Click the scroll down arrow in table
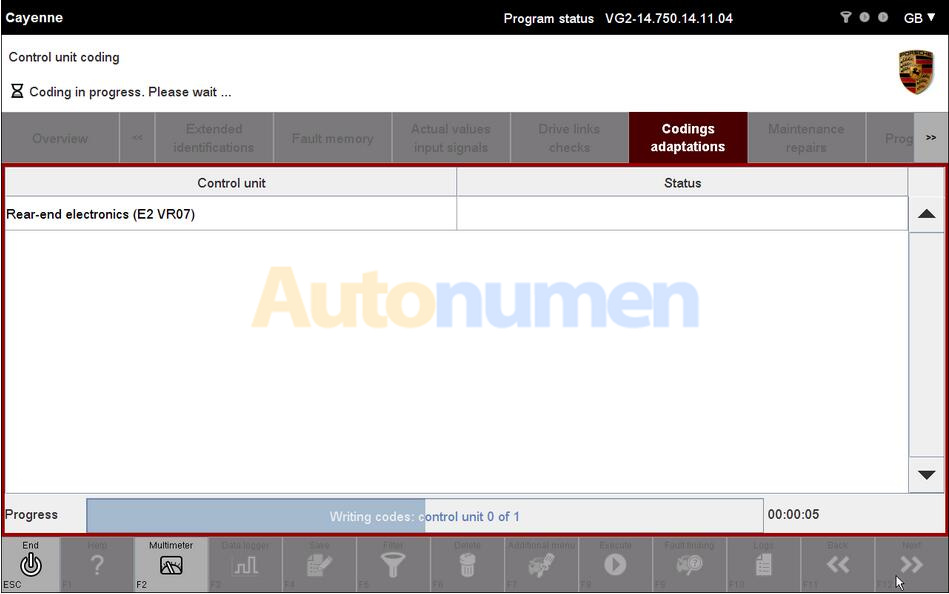949x594 pixels. [x=926, y=475]
